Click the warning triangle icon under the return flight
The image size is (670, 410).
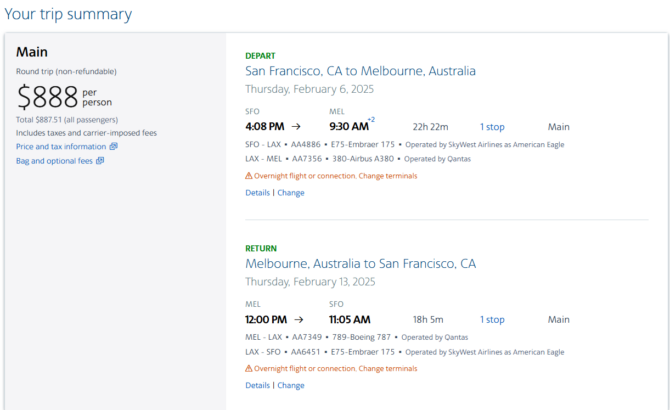(x=249, y=368)
